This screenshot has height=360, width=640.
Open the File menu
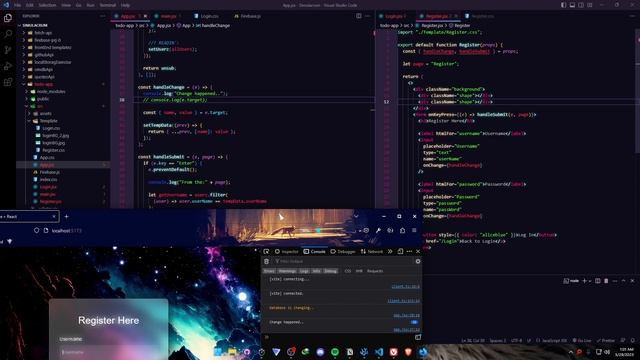[17, 5]
